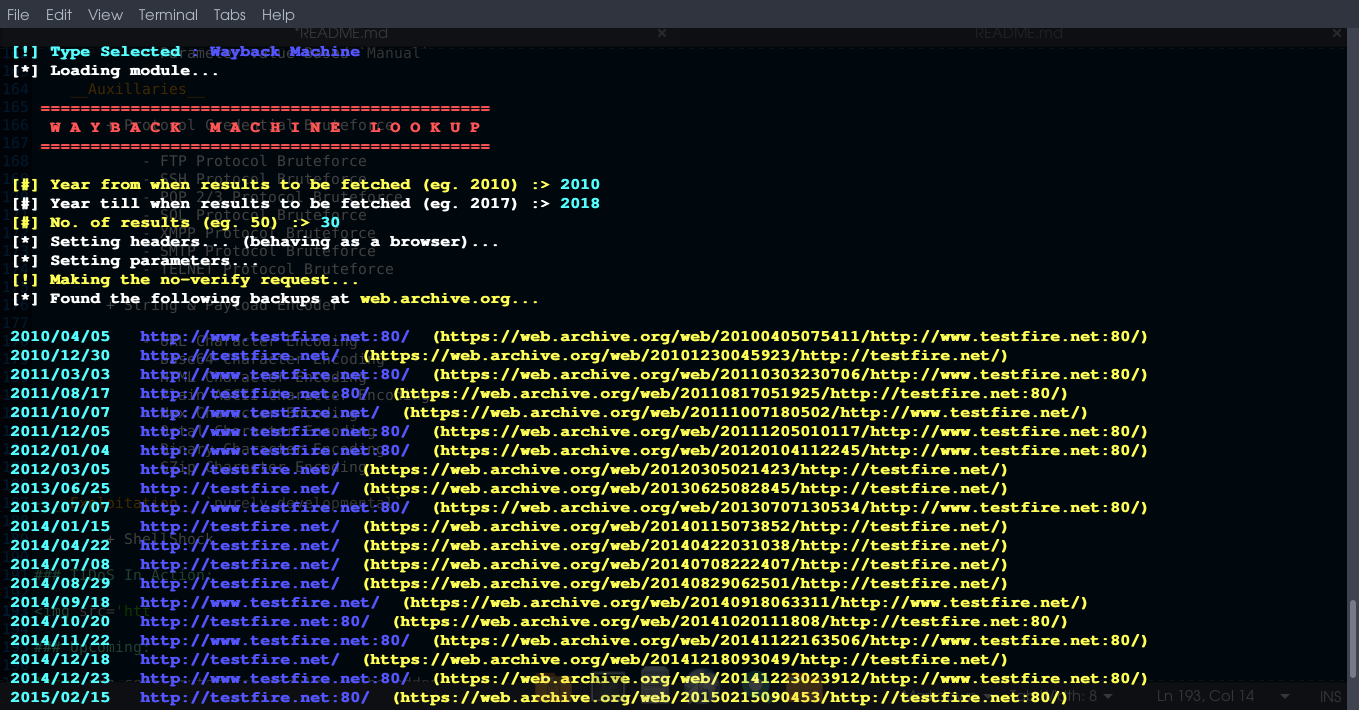This screenshot has width=1359, height=710.
Task: Open the archive link with timestamp 20130707130534
Action: pos(790,508)
